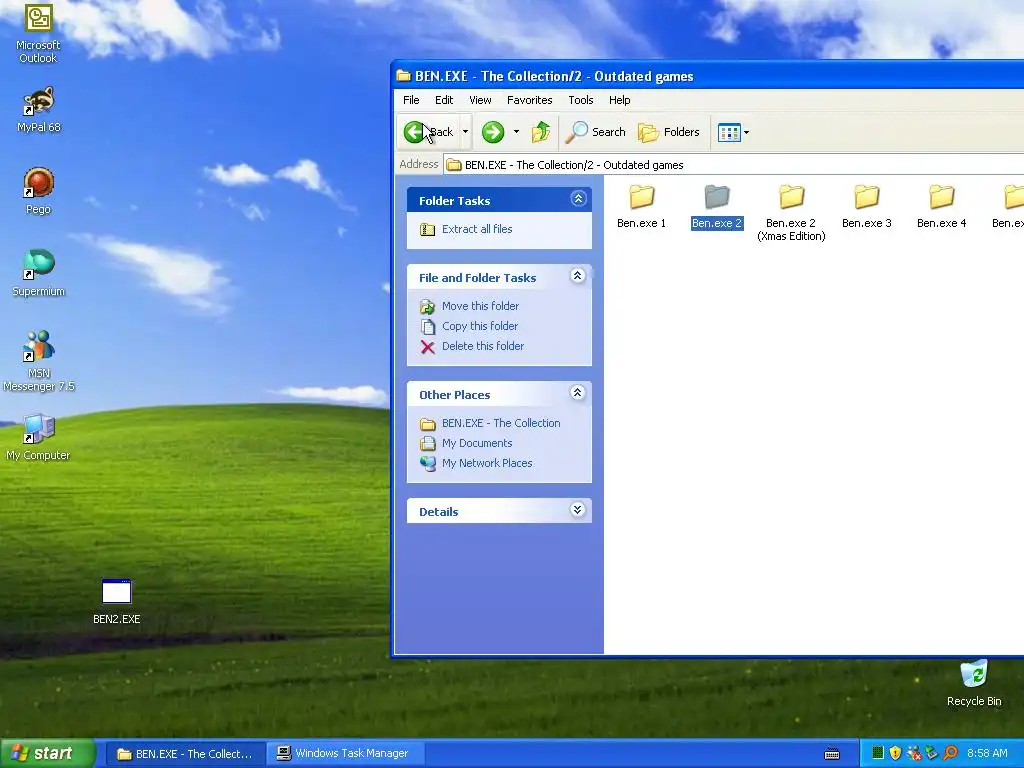Image resolution: width=1024 pixels, height=768 pixels.
Task: Click the MSN Messenger tray icon
Action: (x=914, y=753)
